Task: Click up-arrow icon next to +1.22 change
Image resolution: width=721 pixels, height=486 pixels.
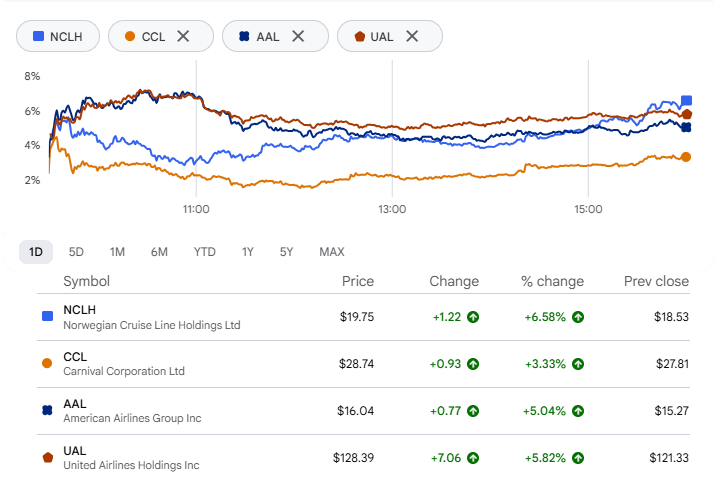Action: (473, 317)
